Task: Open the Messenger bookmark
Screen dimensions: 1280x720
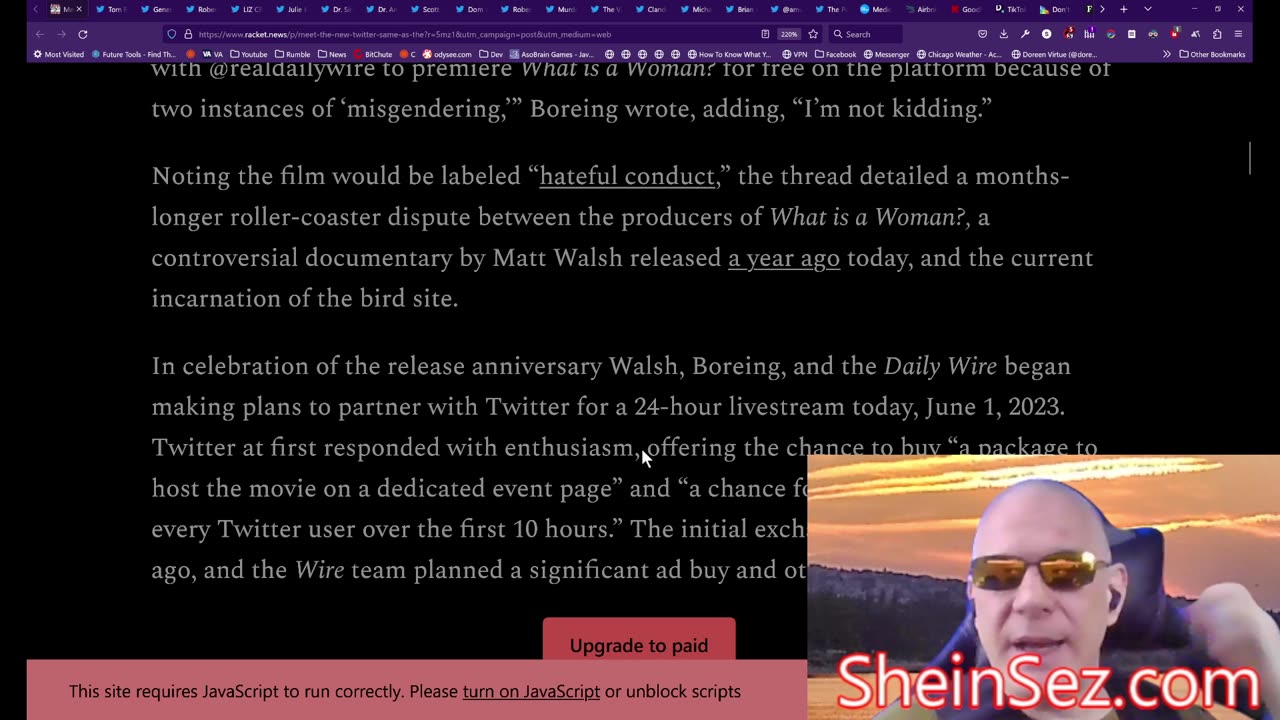Action: (886, 54)
